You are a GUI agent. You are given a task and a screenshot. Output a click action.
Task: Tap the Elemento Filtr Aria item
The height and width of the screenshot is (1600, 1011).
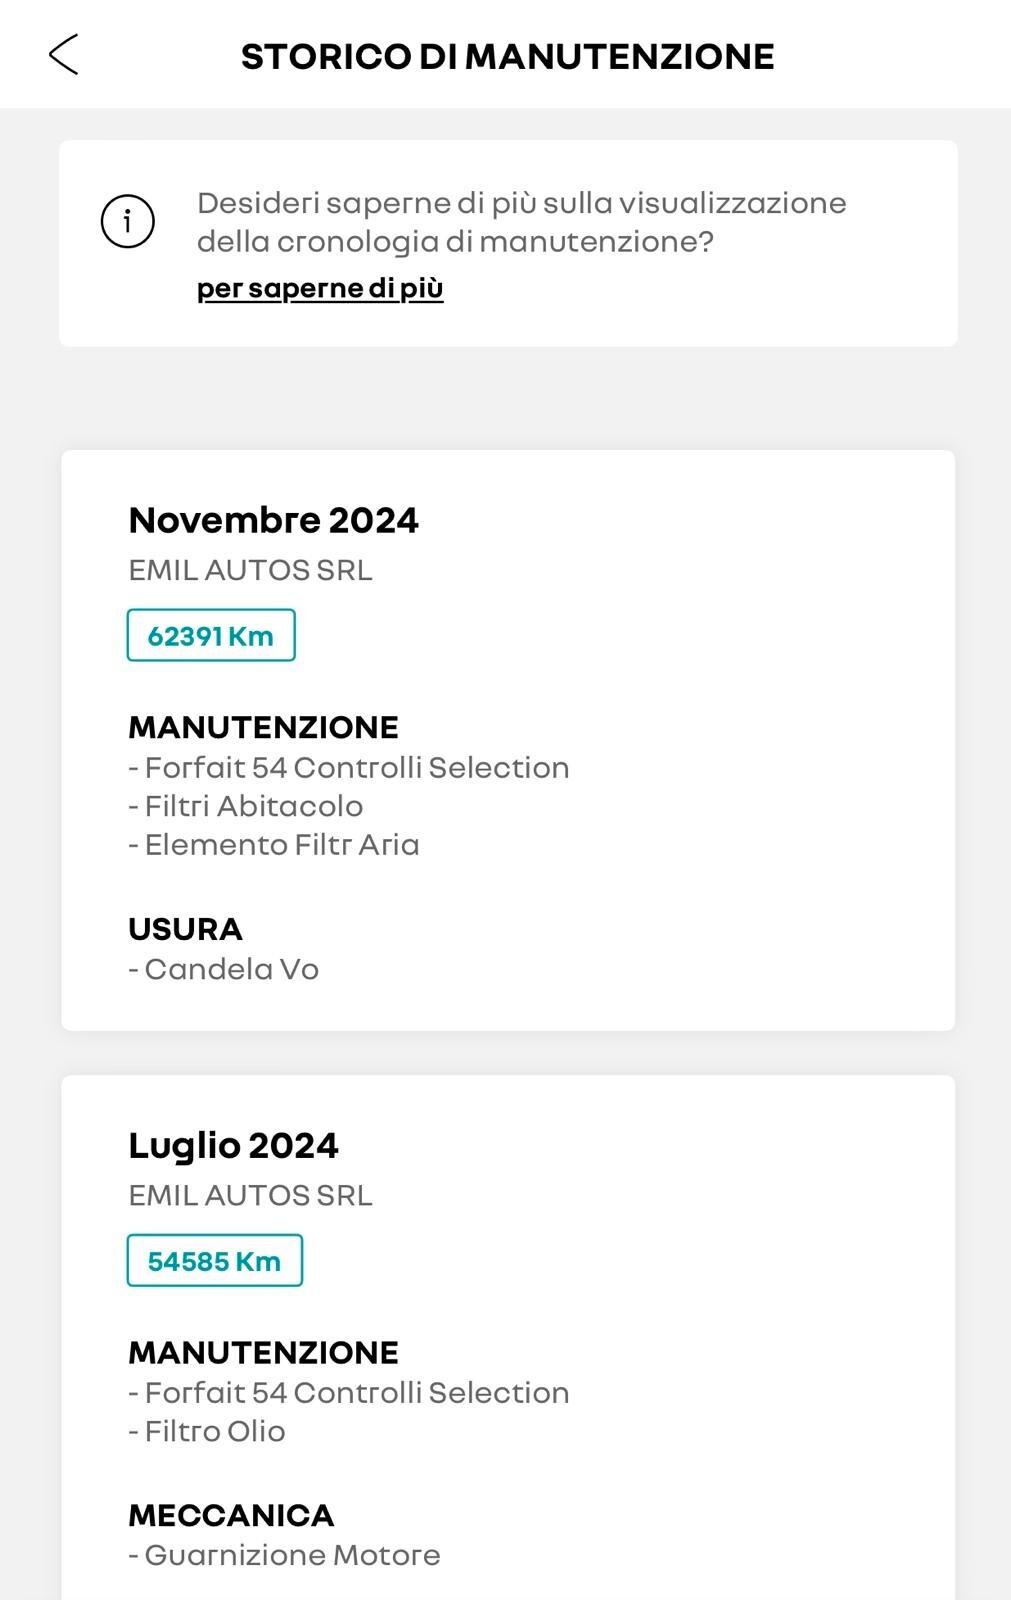click(281, 845)
